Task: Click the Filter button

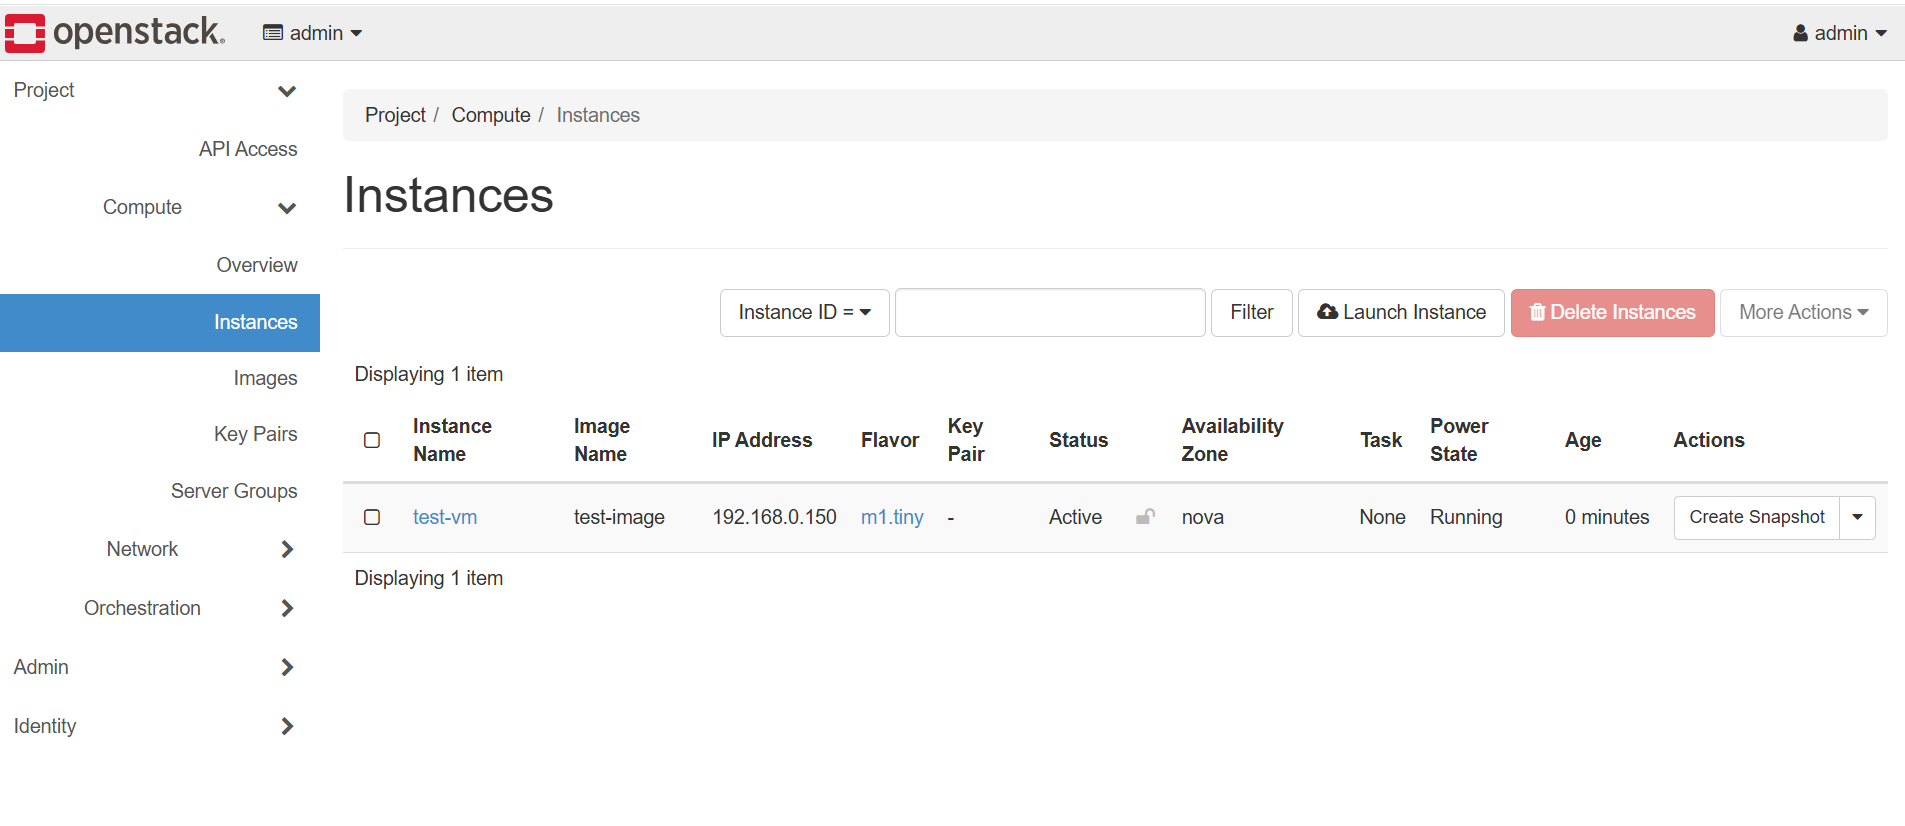Action: point(1251,313)
